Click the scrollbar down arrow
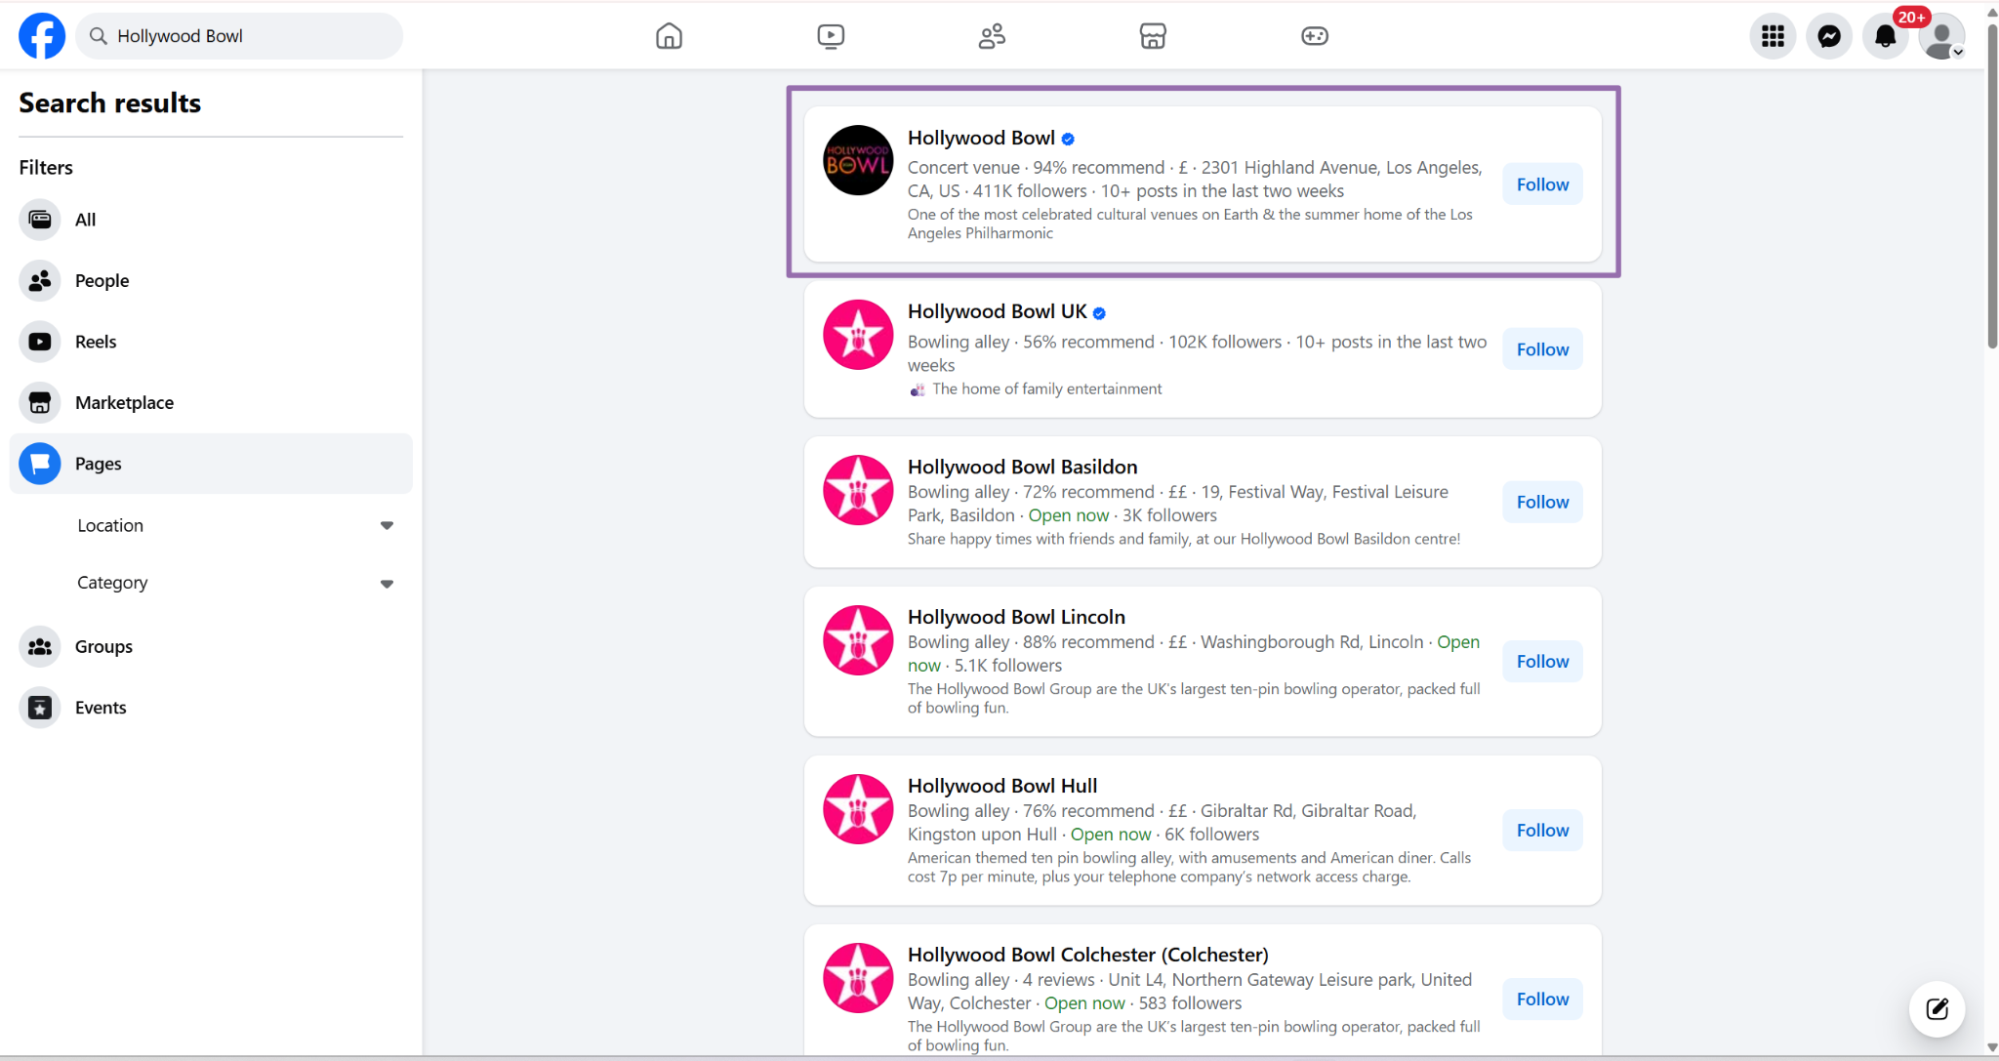This screenshot has width=1999, height=1061. click(x=1991, y=1048)
